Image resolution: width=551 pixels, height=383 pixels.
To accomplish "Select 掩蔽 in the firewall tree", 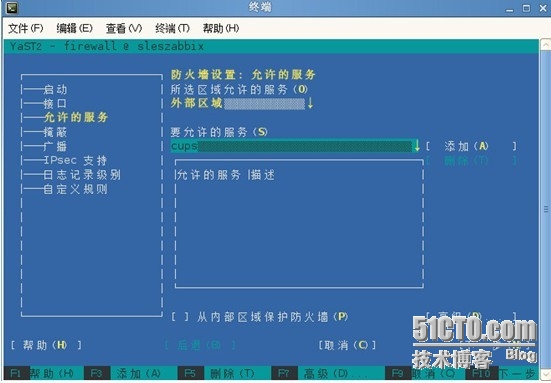I will pyautogui.click(x=55, y=132).
